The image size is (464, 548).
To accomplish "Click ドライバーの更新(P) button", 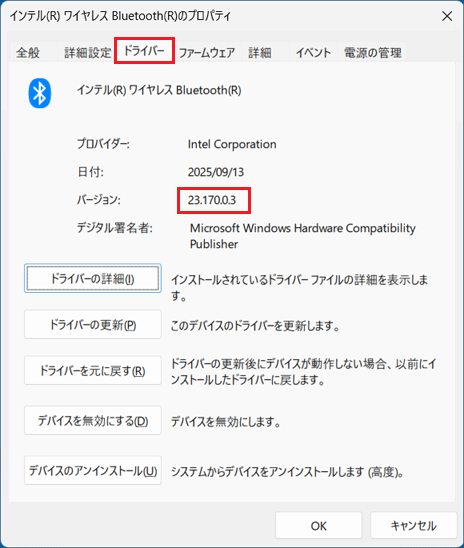I will point(93,325).
